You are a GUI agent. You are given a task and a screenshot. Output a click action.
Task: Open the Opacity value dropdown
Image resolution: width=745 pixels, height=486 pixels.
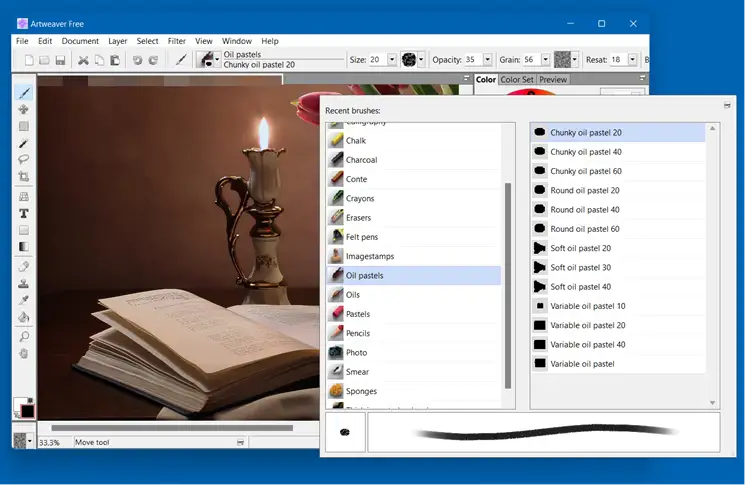click(x=487, y=59)
